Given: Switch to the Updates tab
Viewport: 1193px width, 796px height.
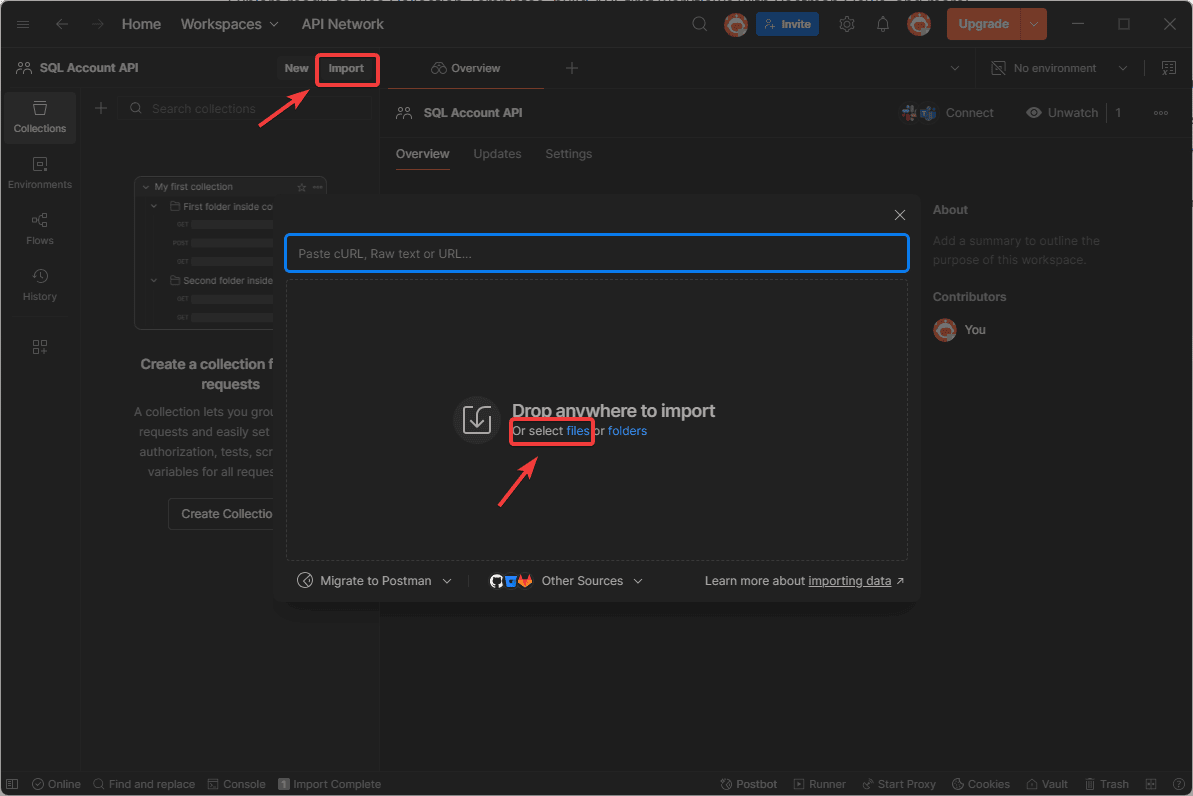Looking at the screenshot, I should click(497, 154).
